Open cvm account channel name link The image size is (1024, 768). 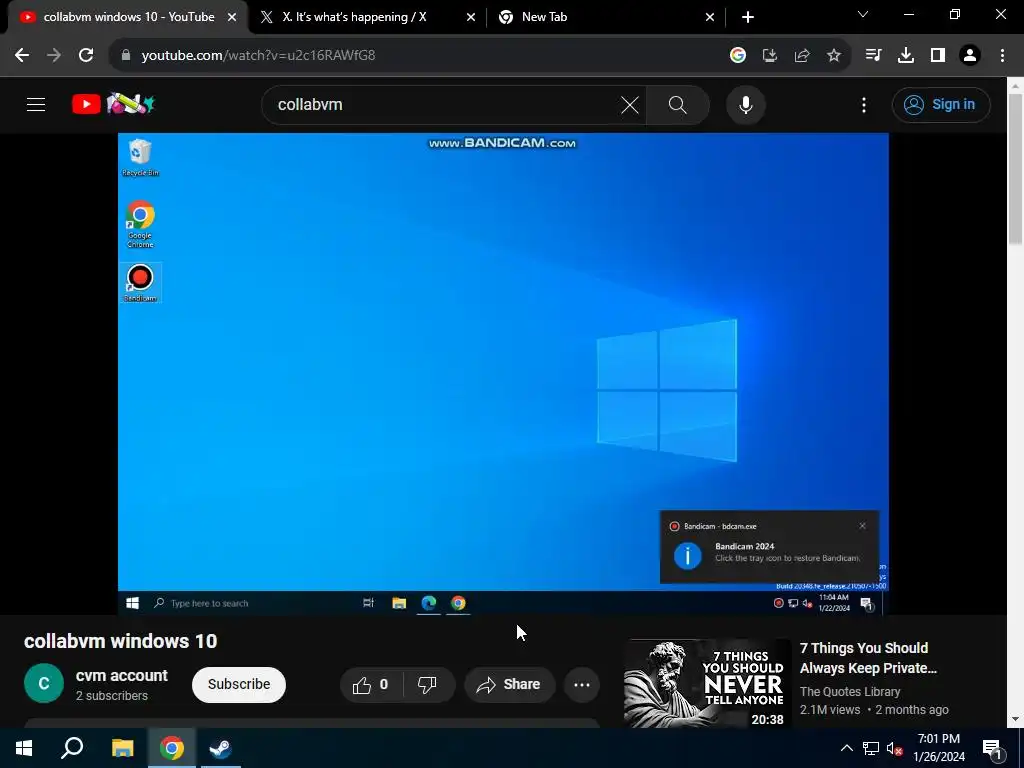click(121, 675)
